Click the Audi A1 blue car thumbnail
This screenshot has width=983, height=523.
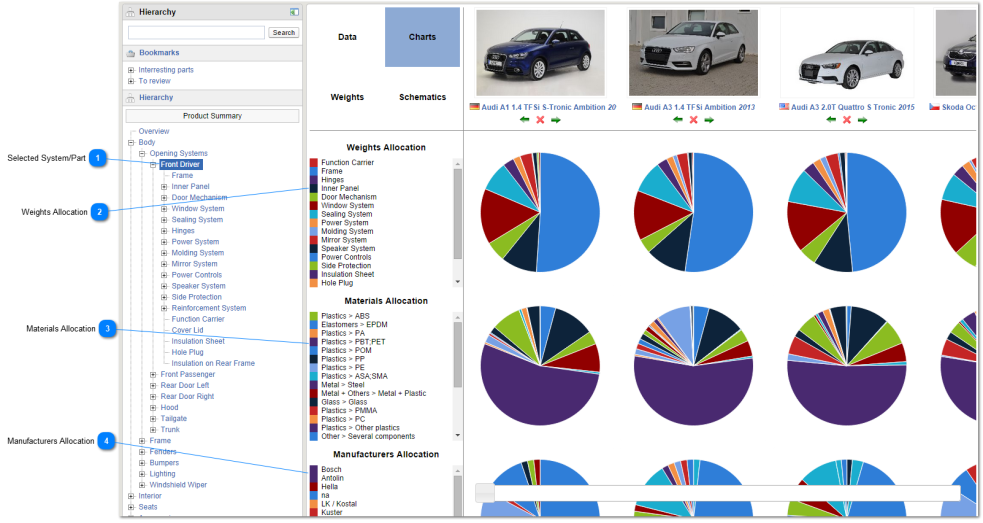pos(540,53)
